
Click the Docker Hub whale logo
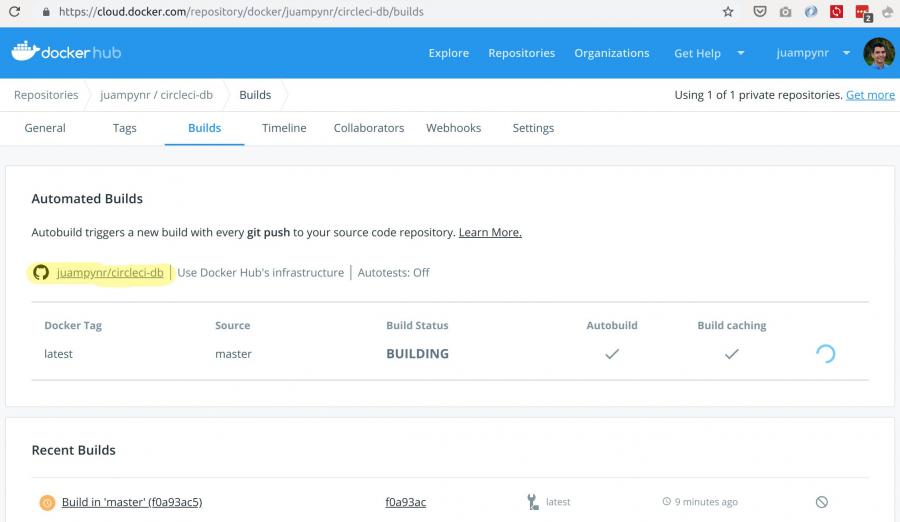pyautogui.click(x=25, y=51)
